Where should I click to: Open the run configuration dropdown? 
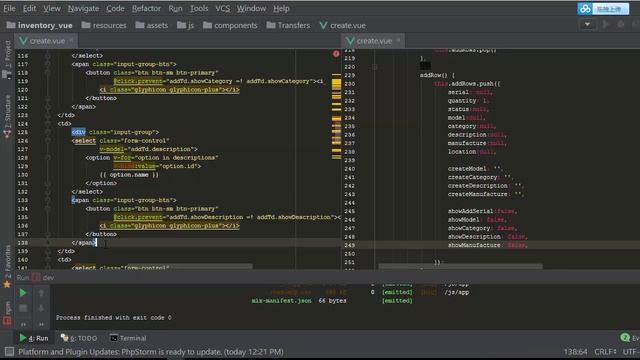(x=587, y=24)
